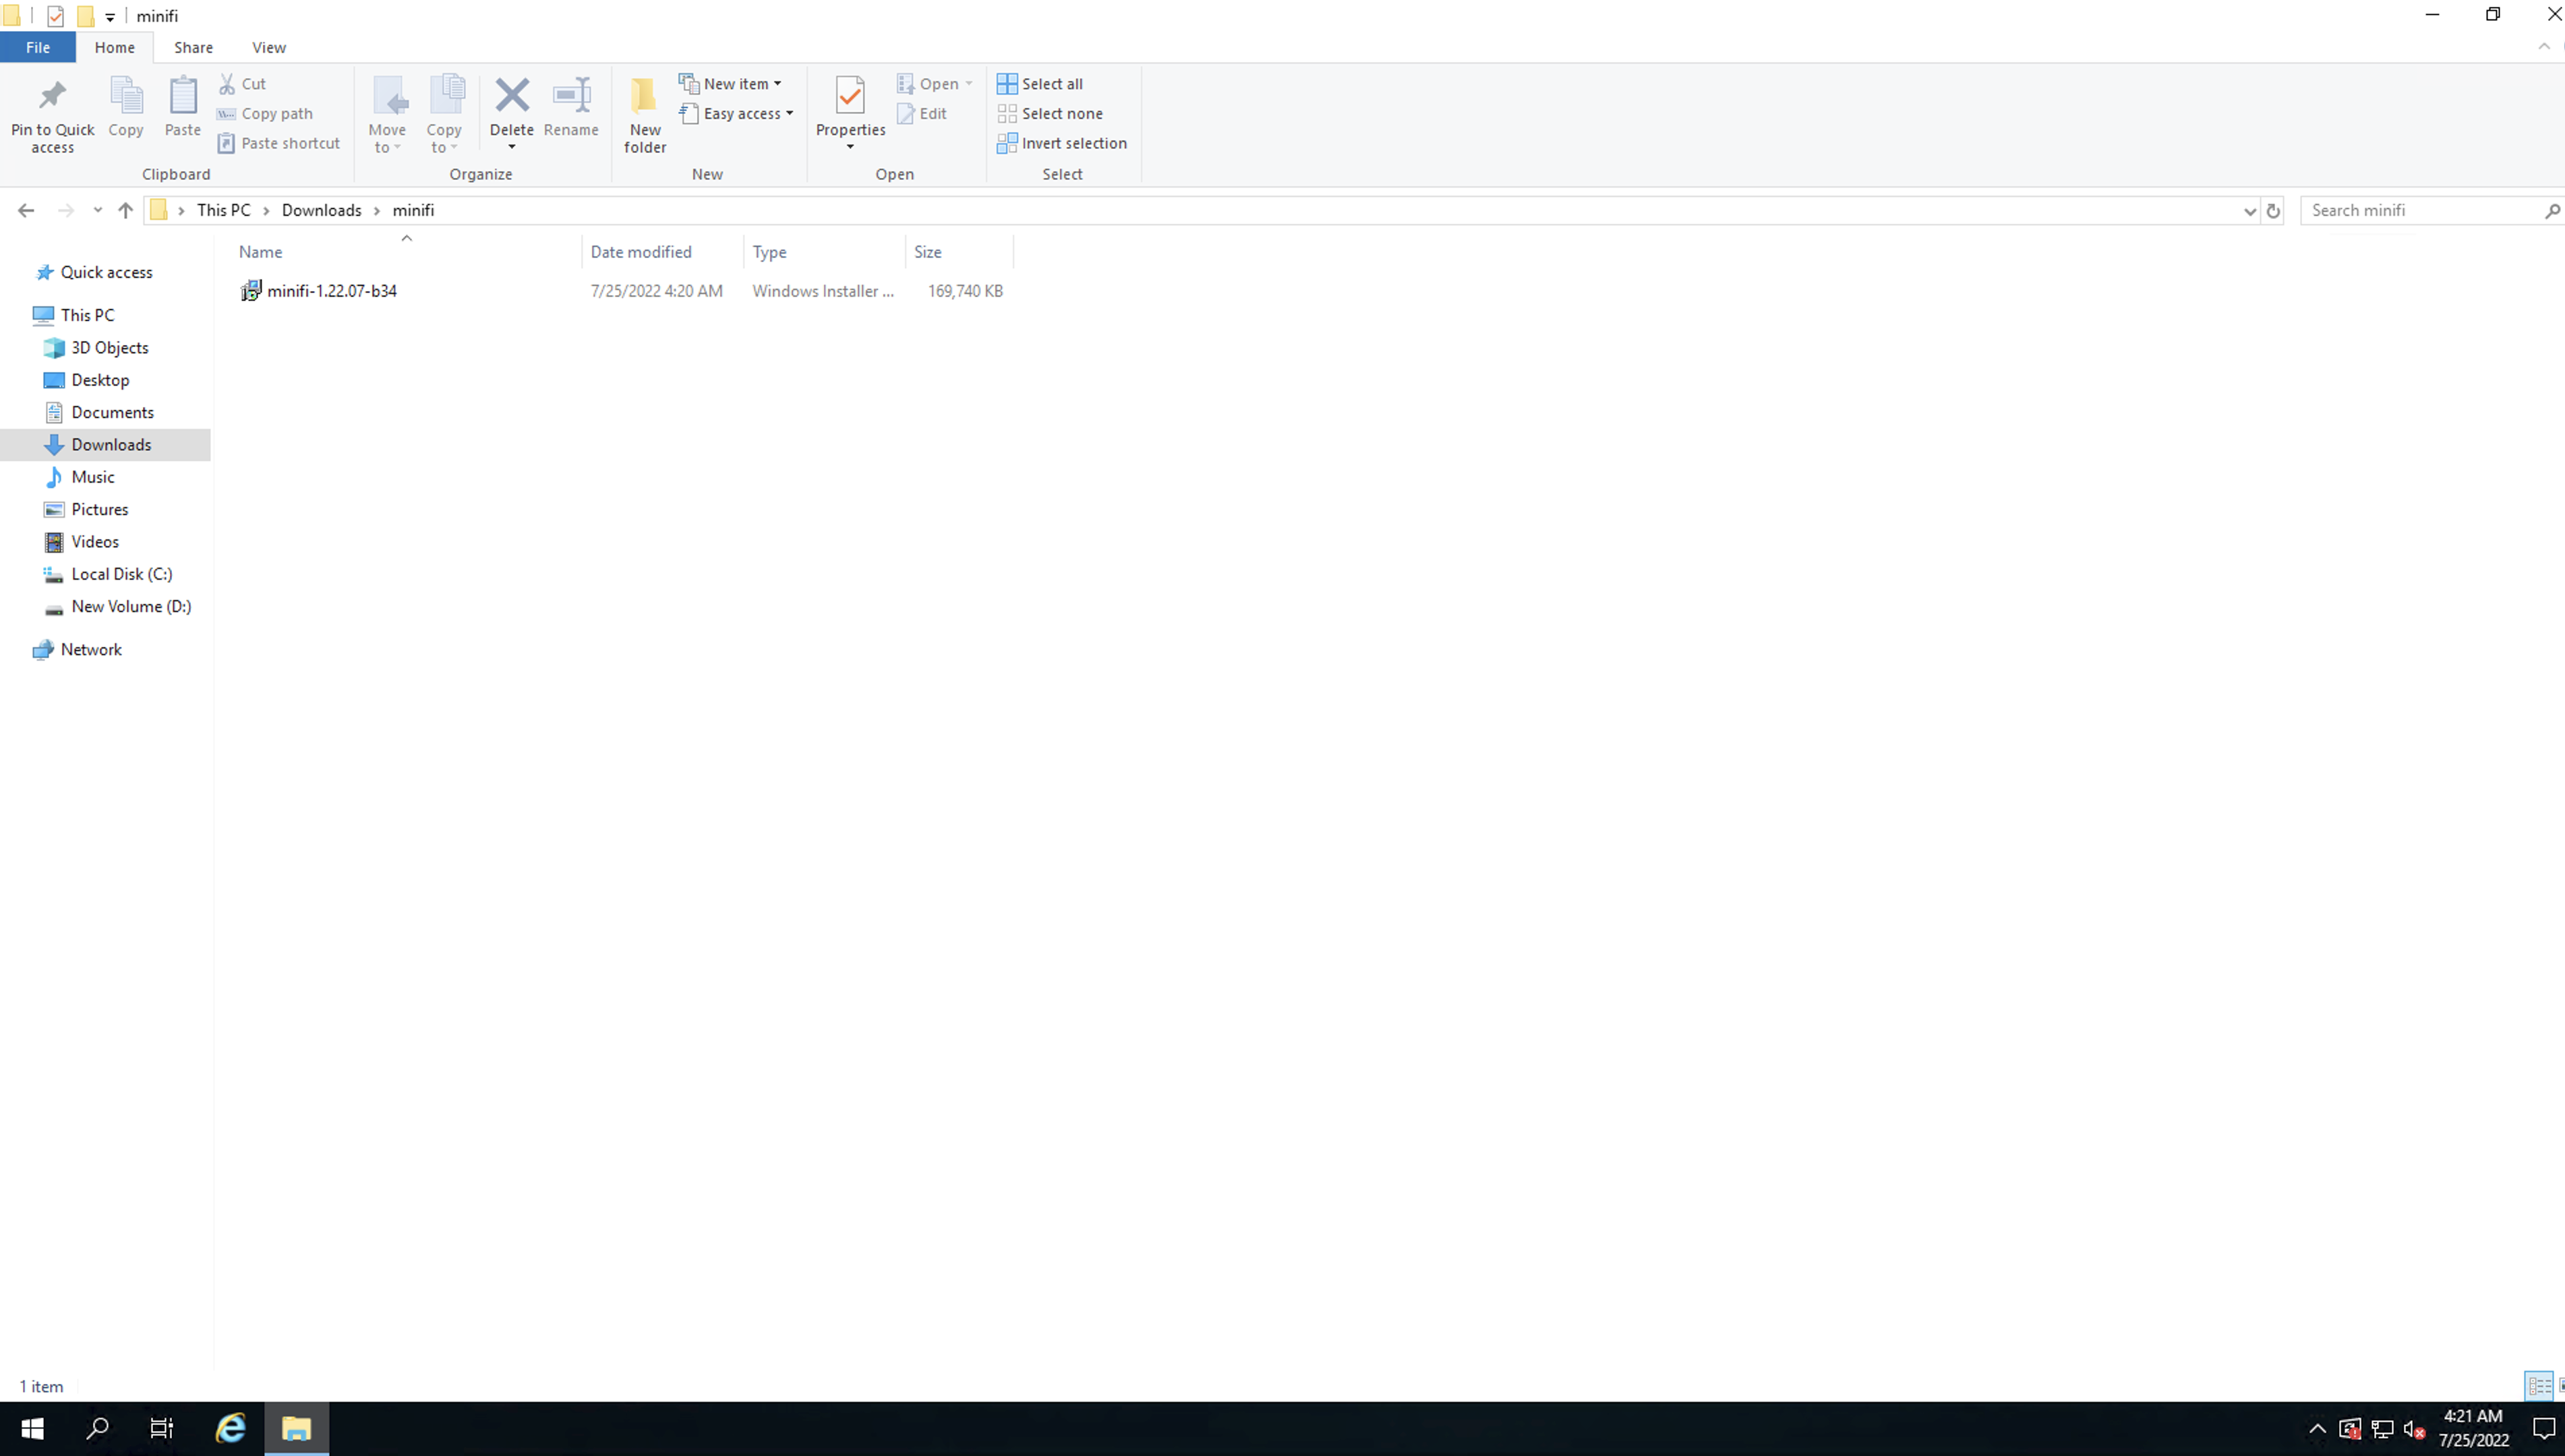Viewport: 2565px width, 1456px height.
Task: Switch to the View ribbon tab
Action: pyautogui.click(x=268, y=47)
